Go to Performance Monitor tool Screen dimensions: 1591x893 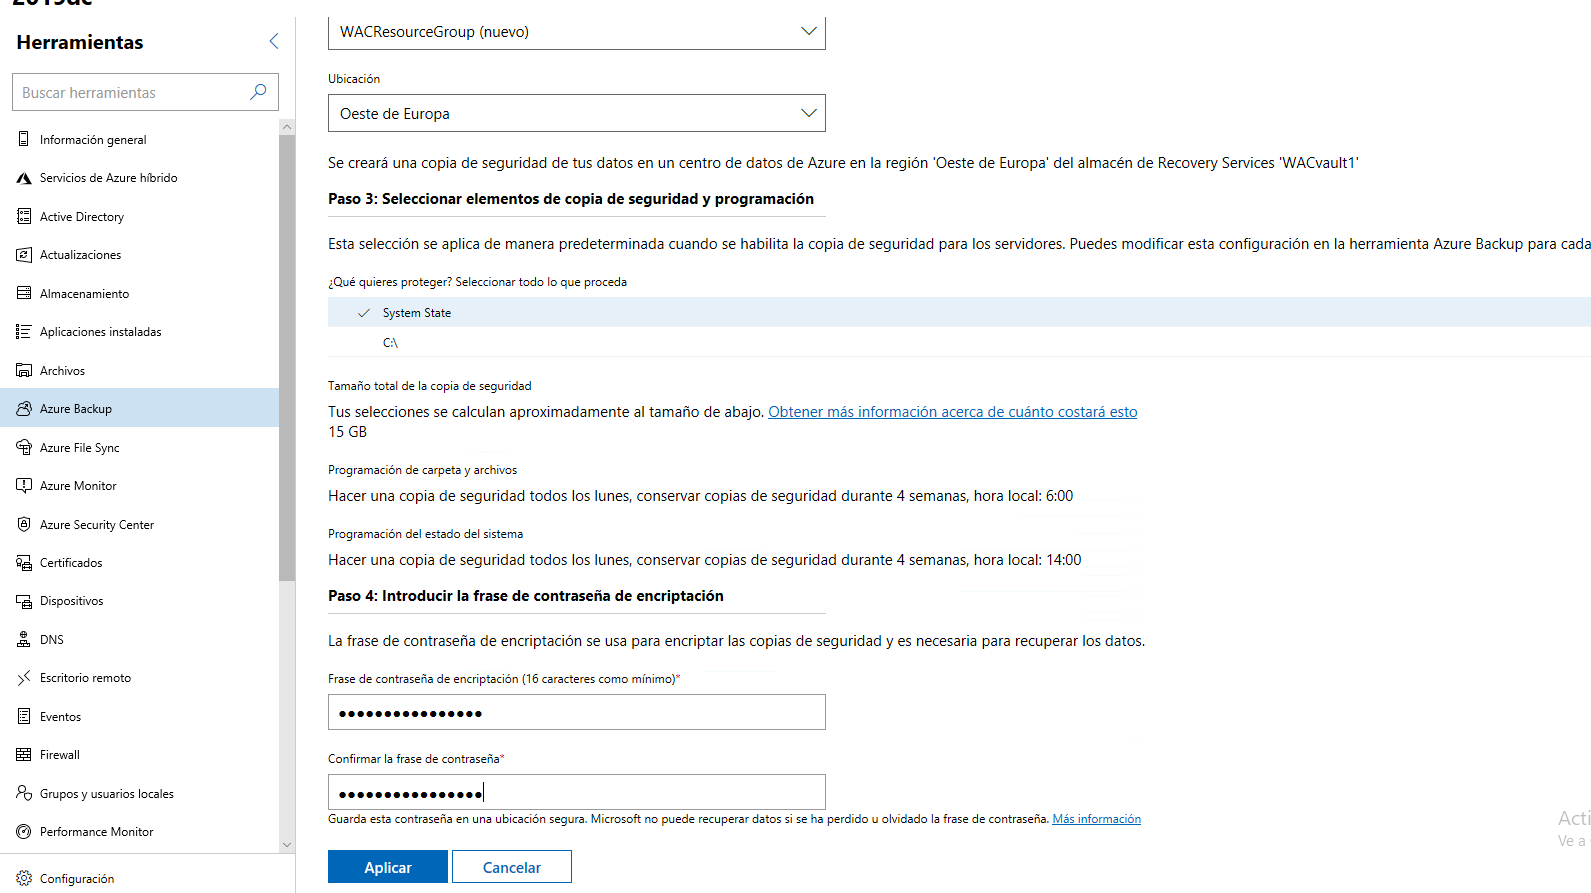[96, 832]
